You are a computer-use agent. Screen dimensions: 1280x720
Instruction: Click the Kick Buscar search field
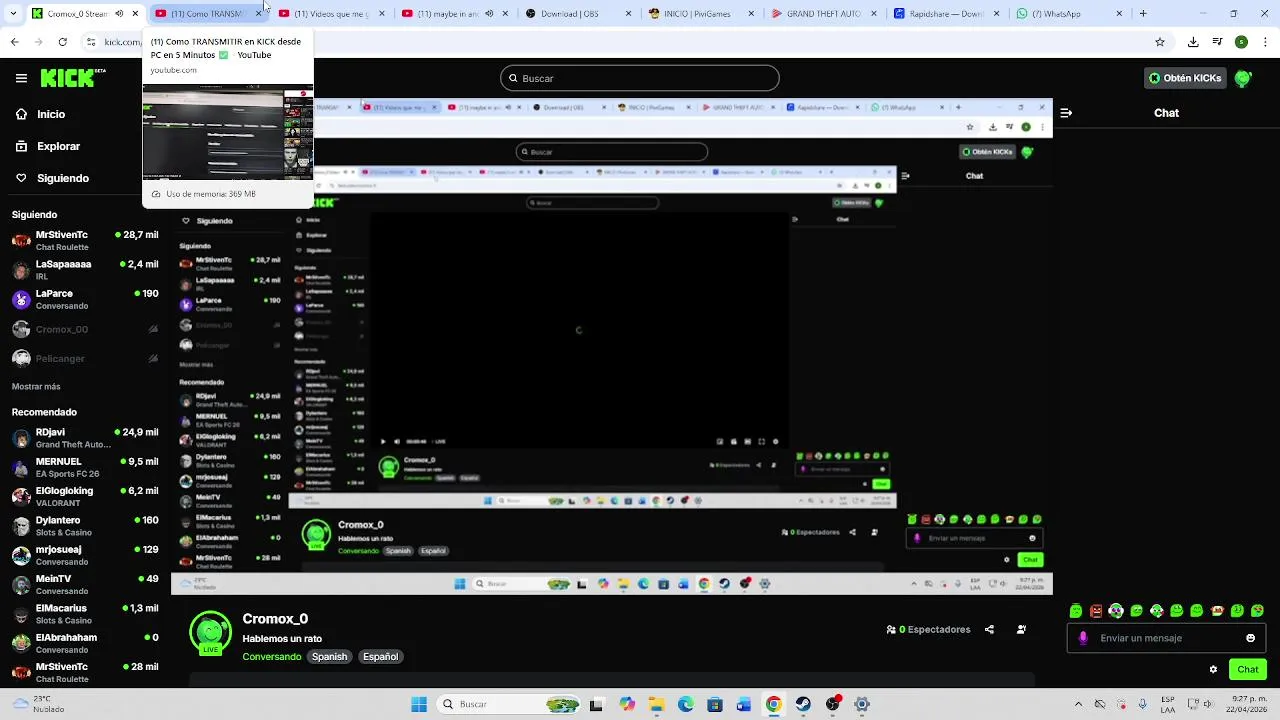(x=640, y=78)
